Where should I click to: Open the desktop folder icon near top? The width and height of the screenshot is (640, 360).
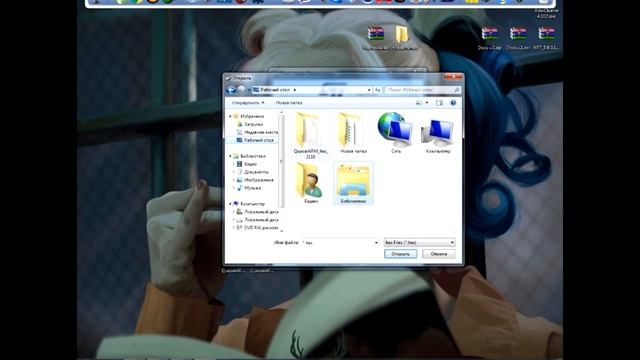pos(402,35)
